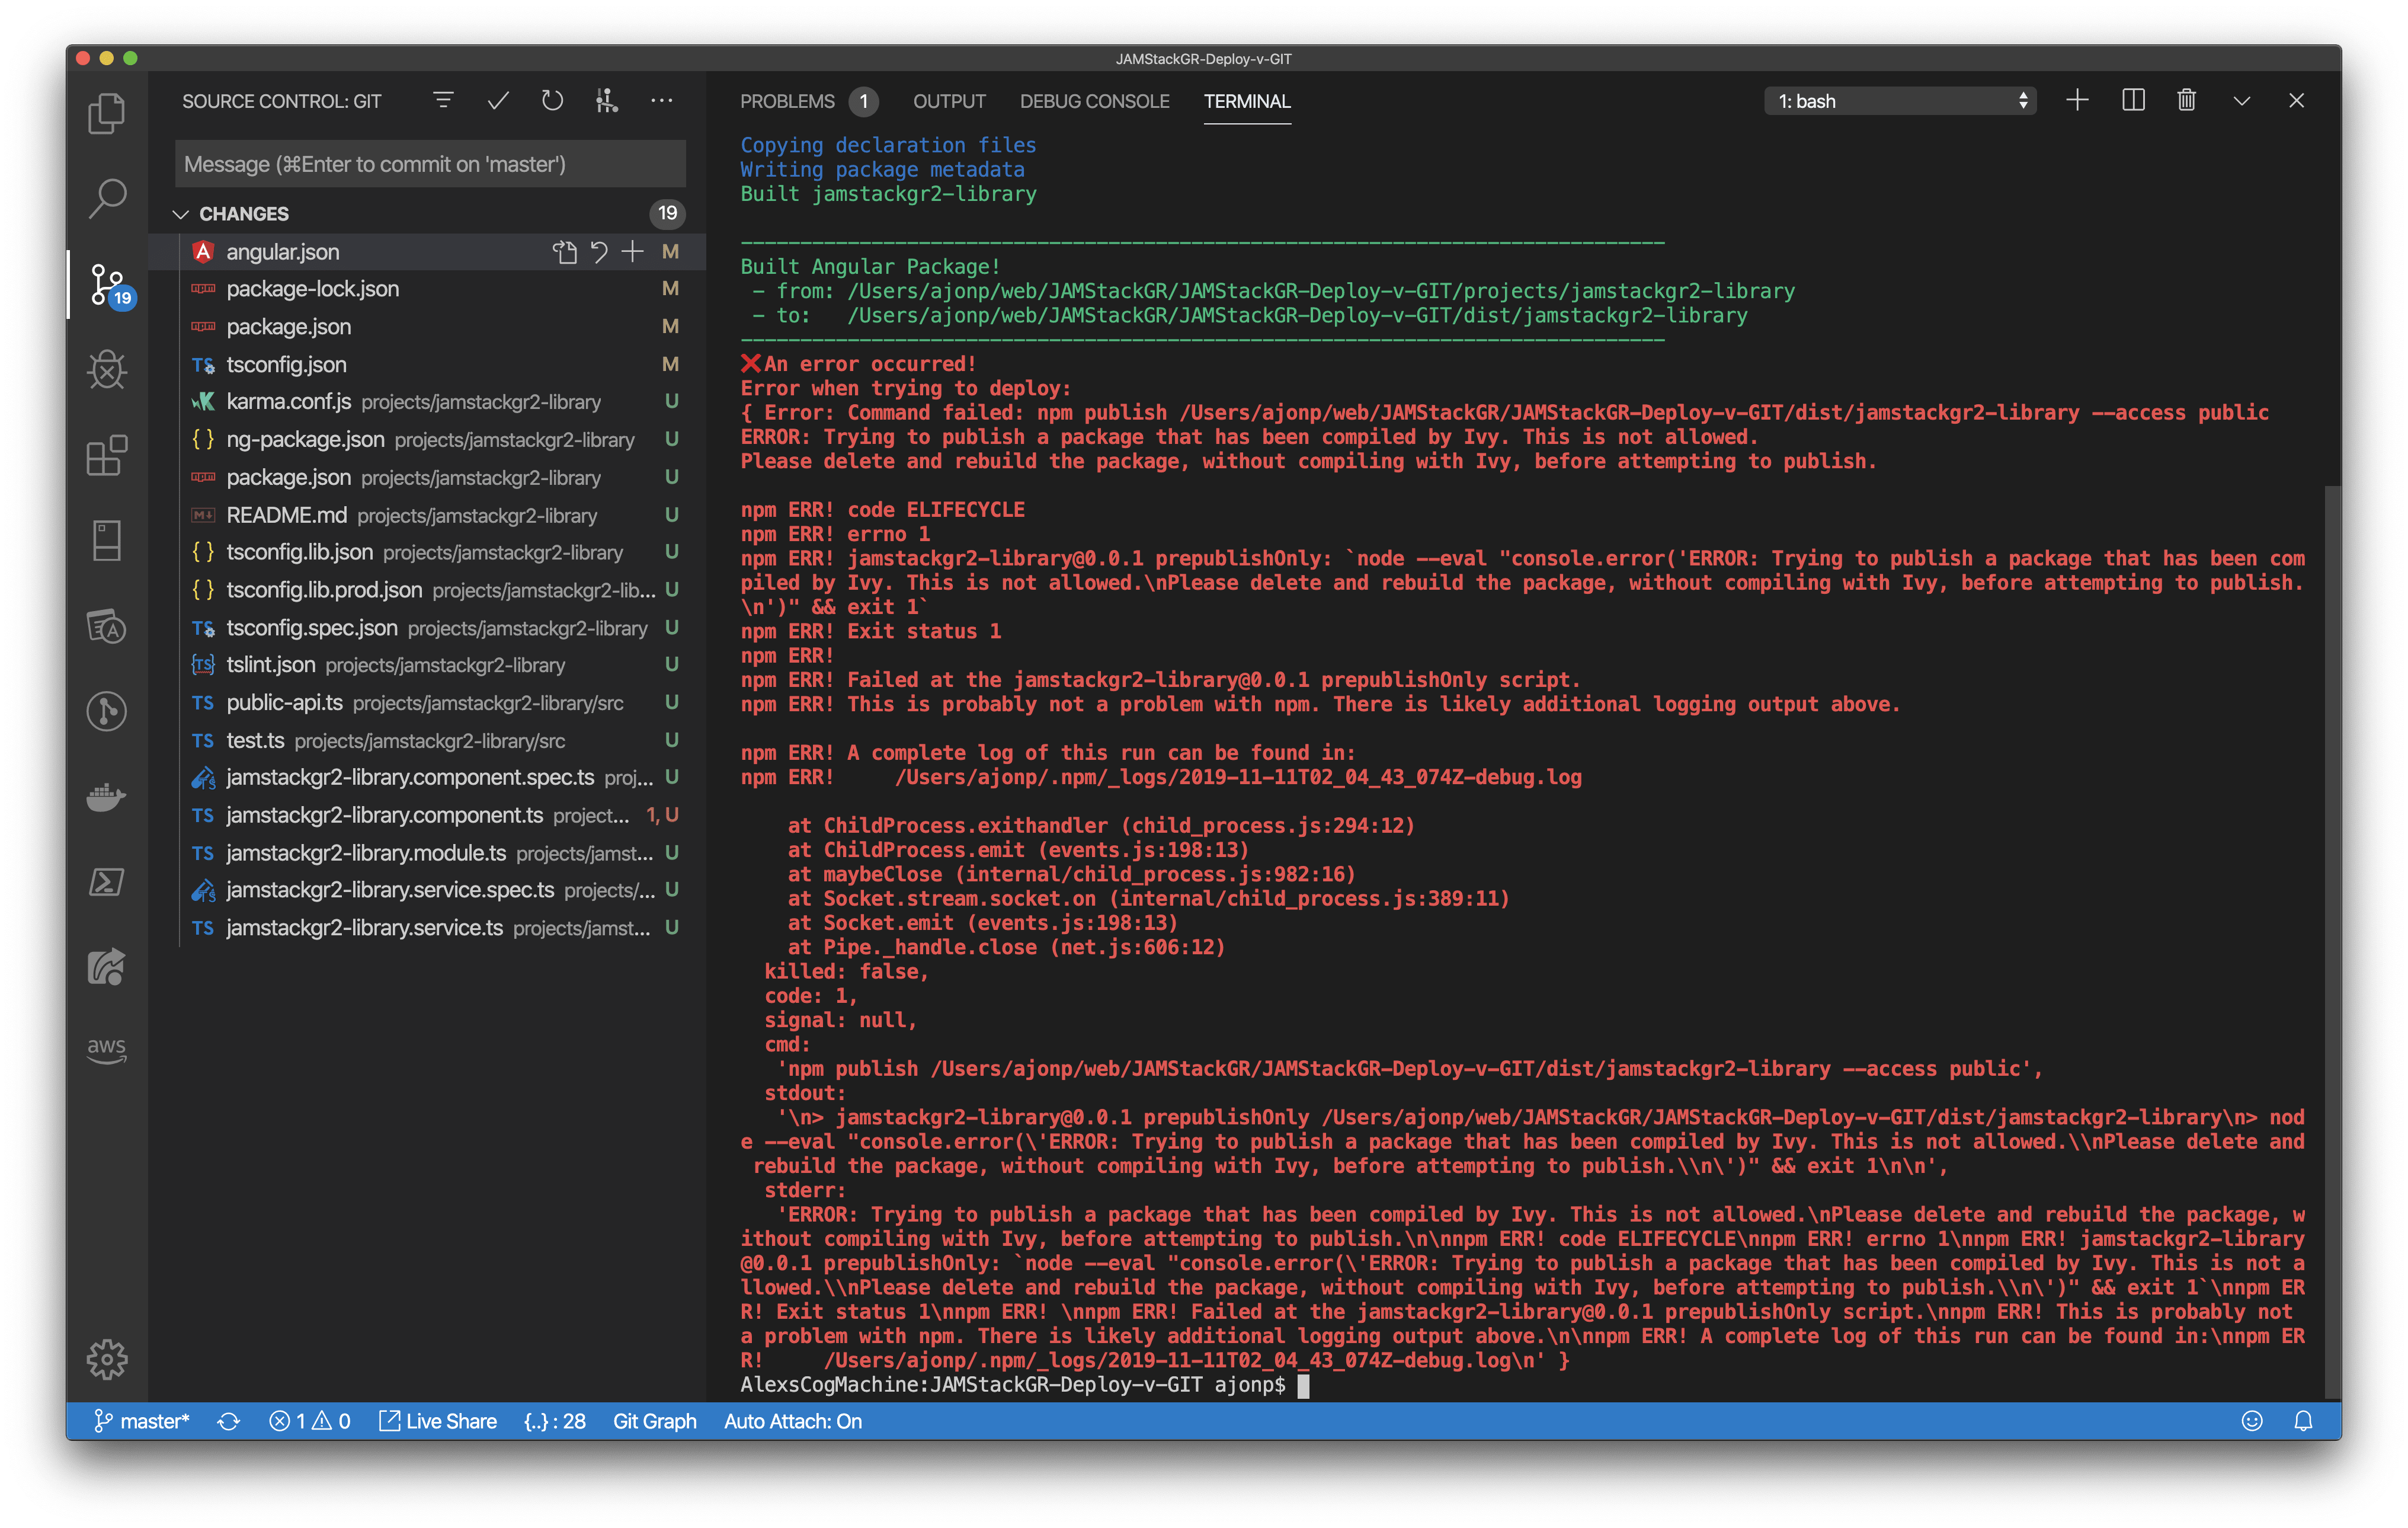Open source control More Actions ellipsis

point(661,100)
